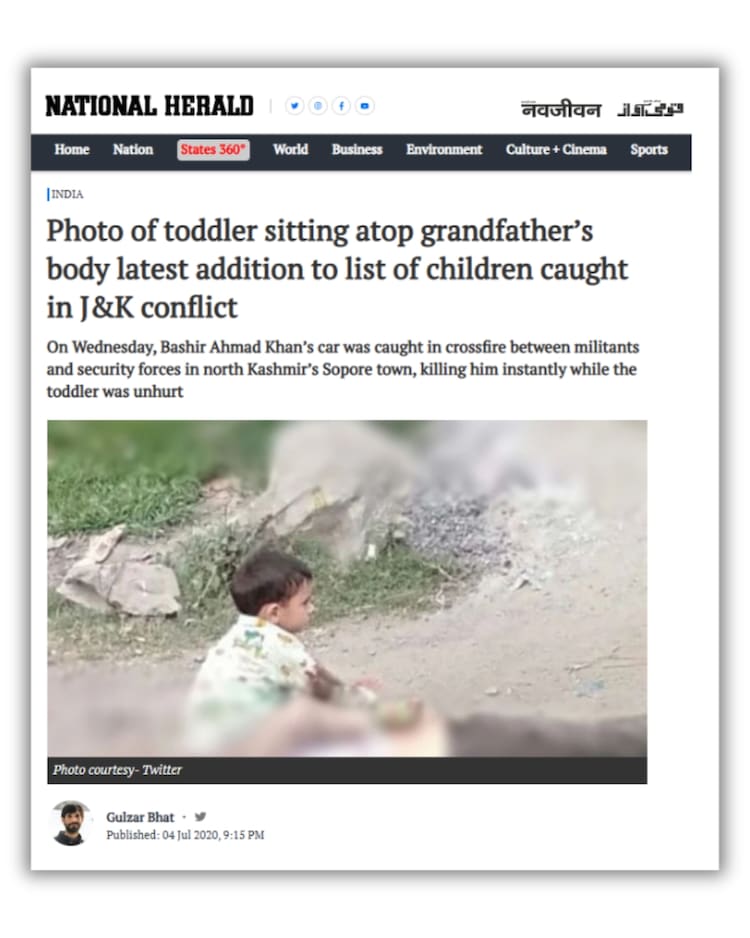The height and width of the screenshot is (938, 750).
Task: Open Culture + Cinema section
Action: (556, 150)
